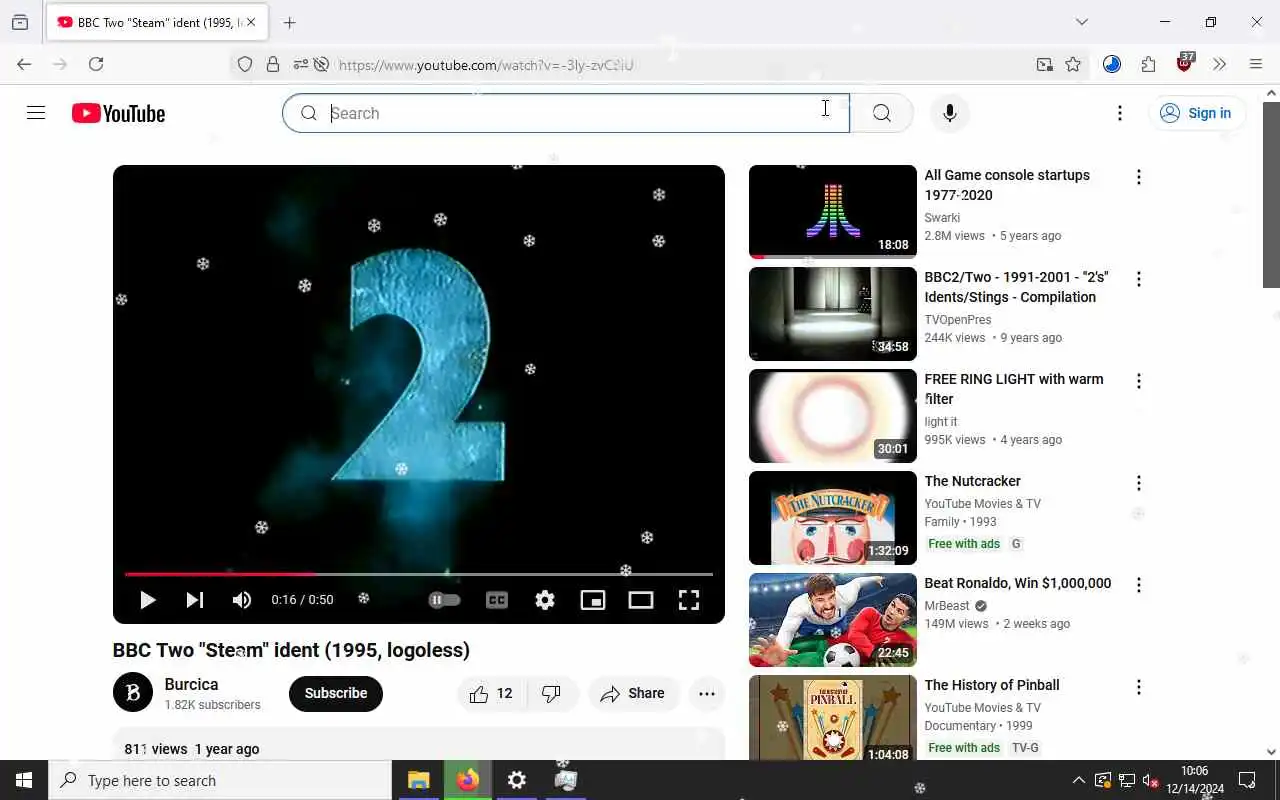Click the MrBeast channel name

tap(947, 606)
